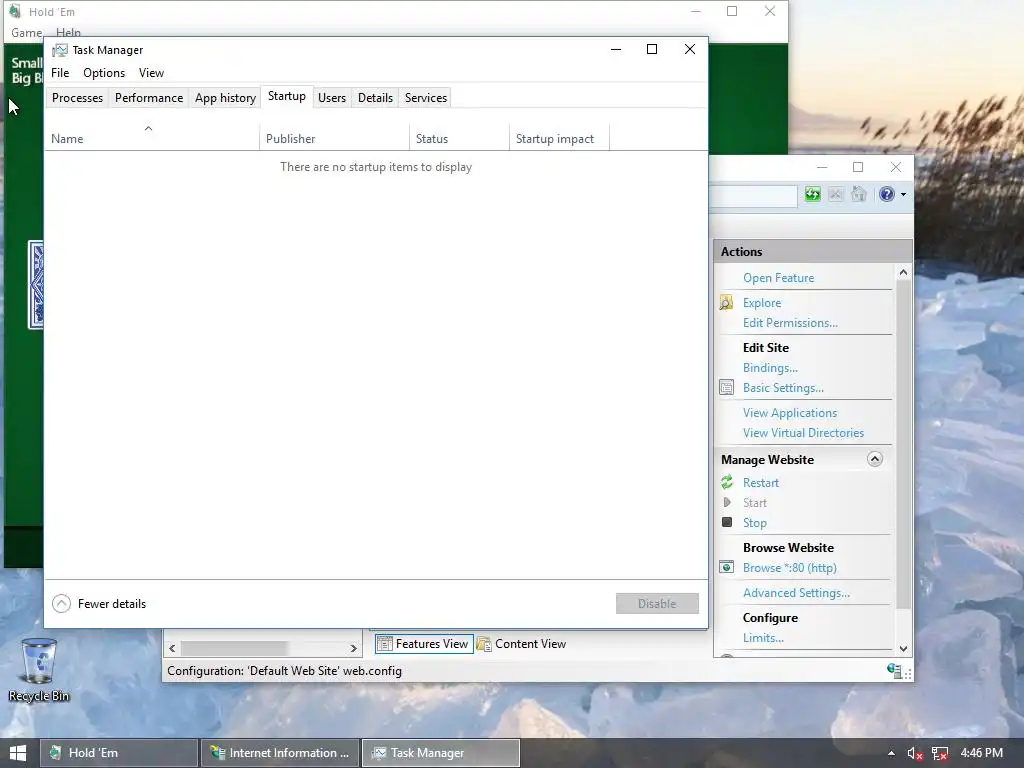This screenshot has width=1024, height=768.
Task: Click the IIS stop loading icon
Action: [835, 194]
